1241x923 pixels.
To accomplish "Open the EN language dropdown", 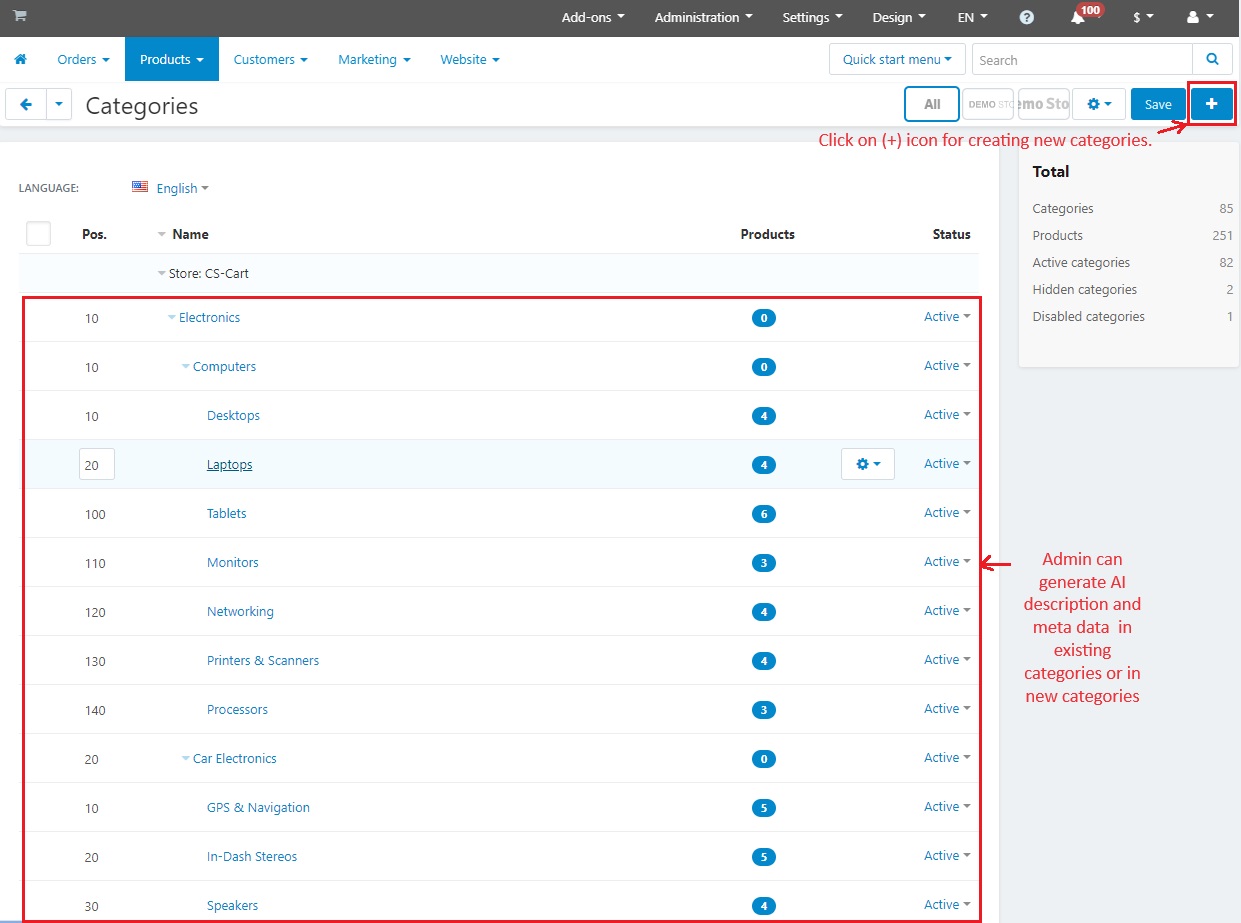I will click(973, 18).
